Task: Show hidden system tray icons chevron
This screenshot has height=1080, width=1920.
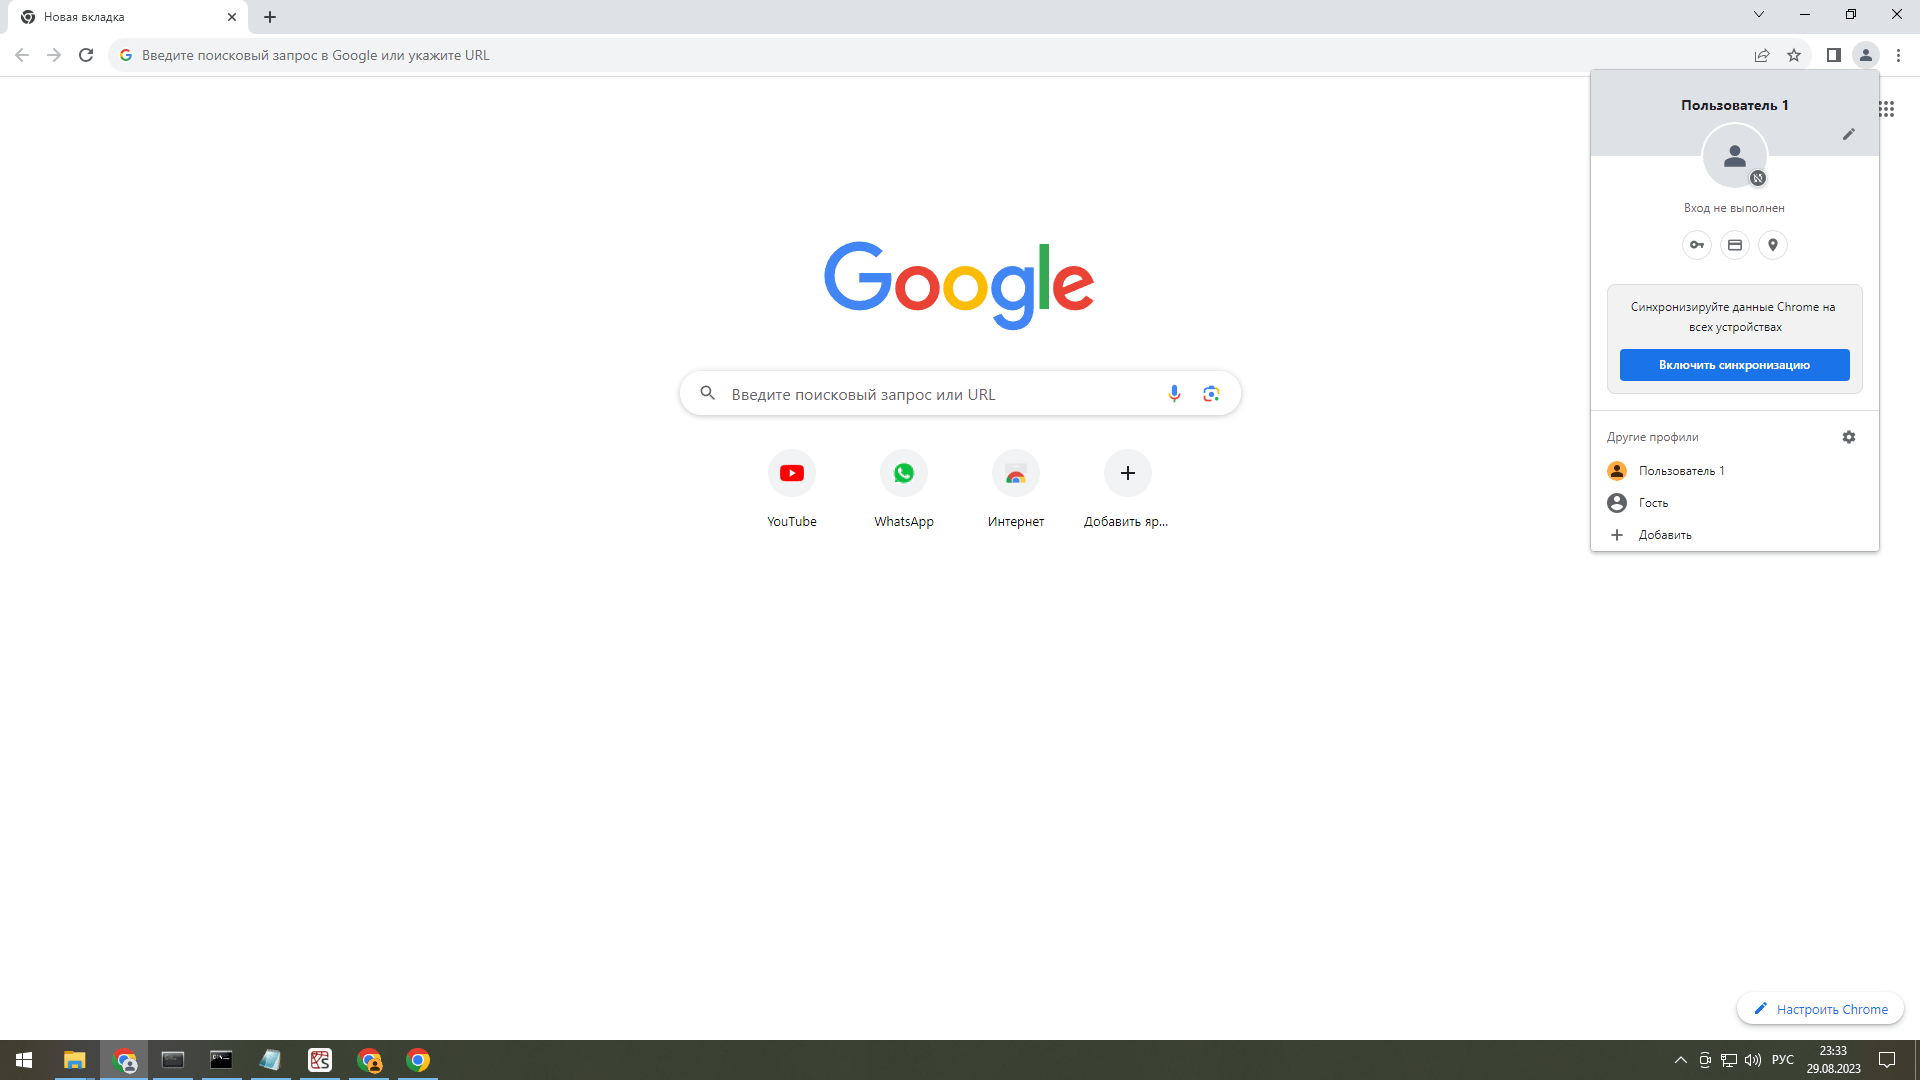Action: pos(1680,1060)
